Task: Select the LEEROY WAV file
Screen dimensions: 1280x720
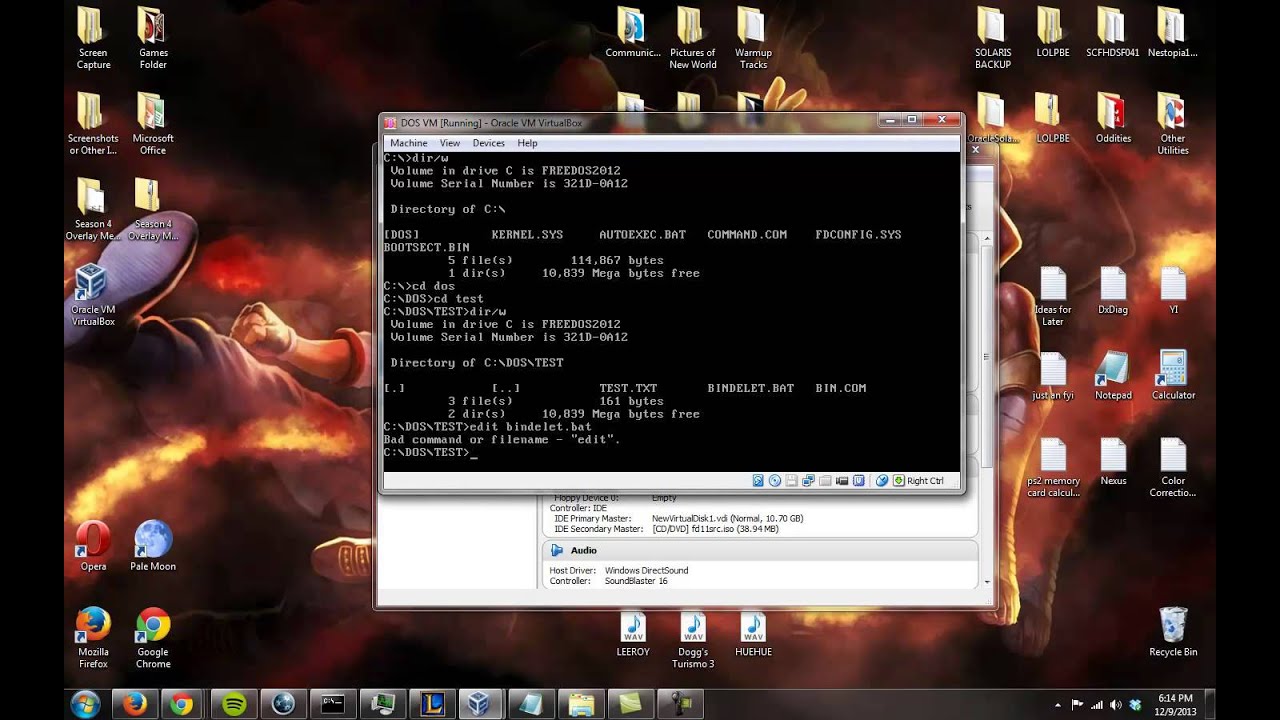Action: pos(633,634)
